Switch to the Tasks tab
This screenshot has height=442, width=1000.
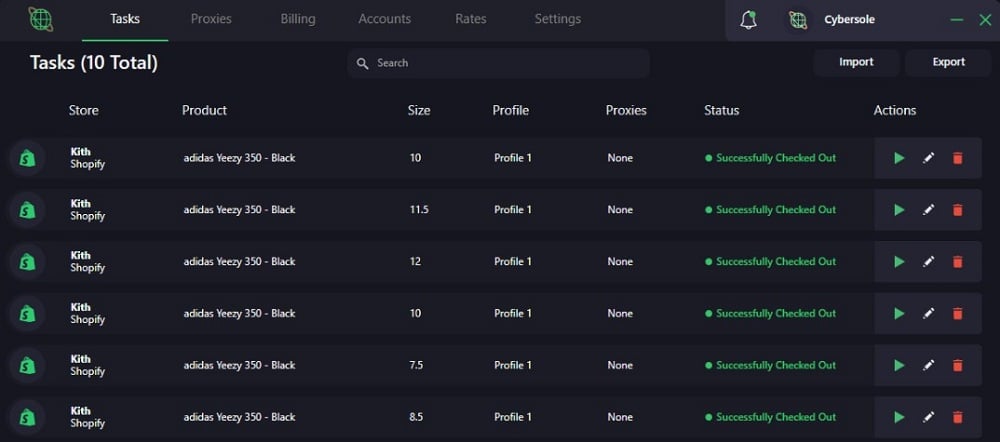125,19
